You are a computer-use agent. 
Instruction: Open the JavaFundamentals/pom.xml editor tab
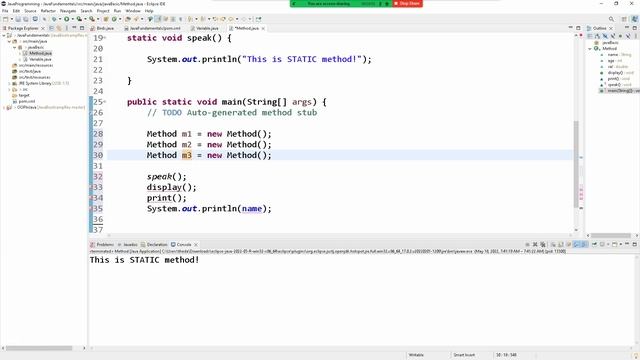[152, 28]
